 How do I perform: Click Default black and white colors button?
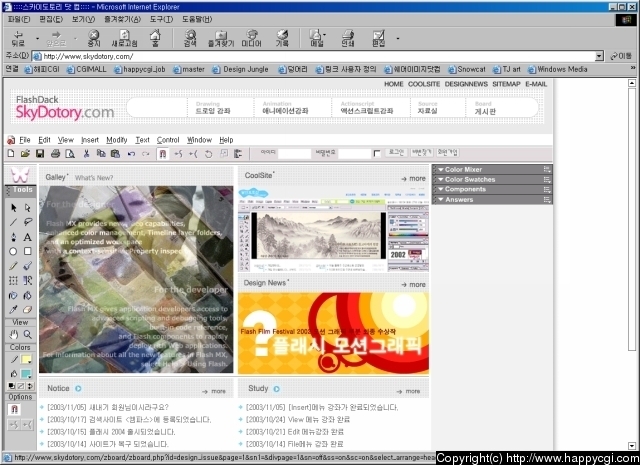11,386
